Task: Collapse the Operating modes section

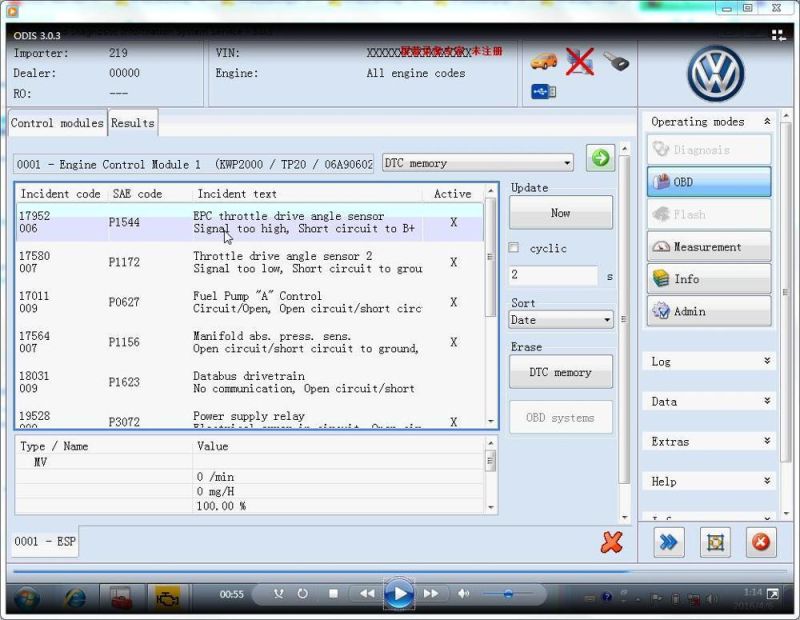Action: tap(767, 121)
